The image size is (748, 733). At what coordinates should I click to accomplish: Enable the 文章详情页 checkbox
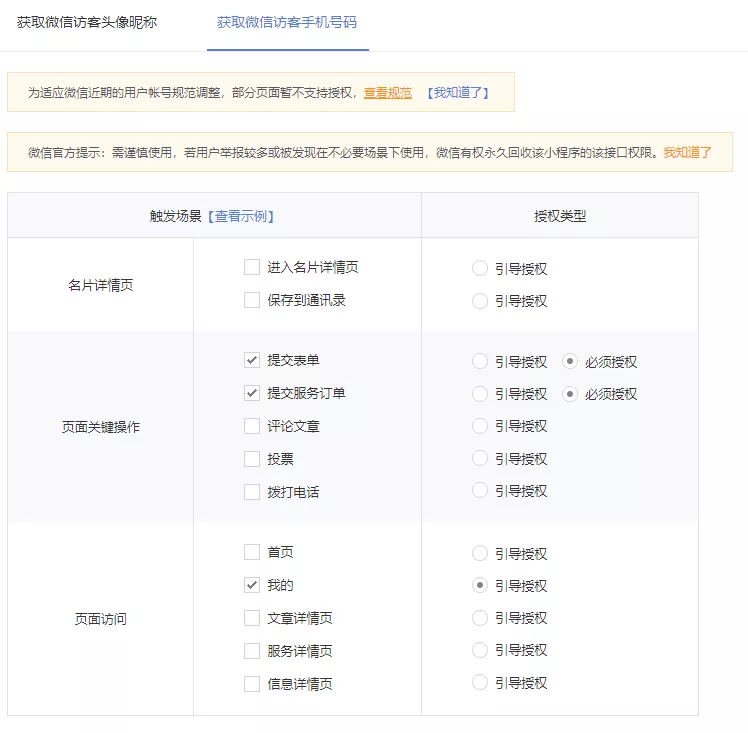point(252,618)
